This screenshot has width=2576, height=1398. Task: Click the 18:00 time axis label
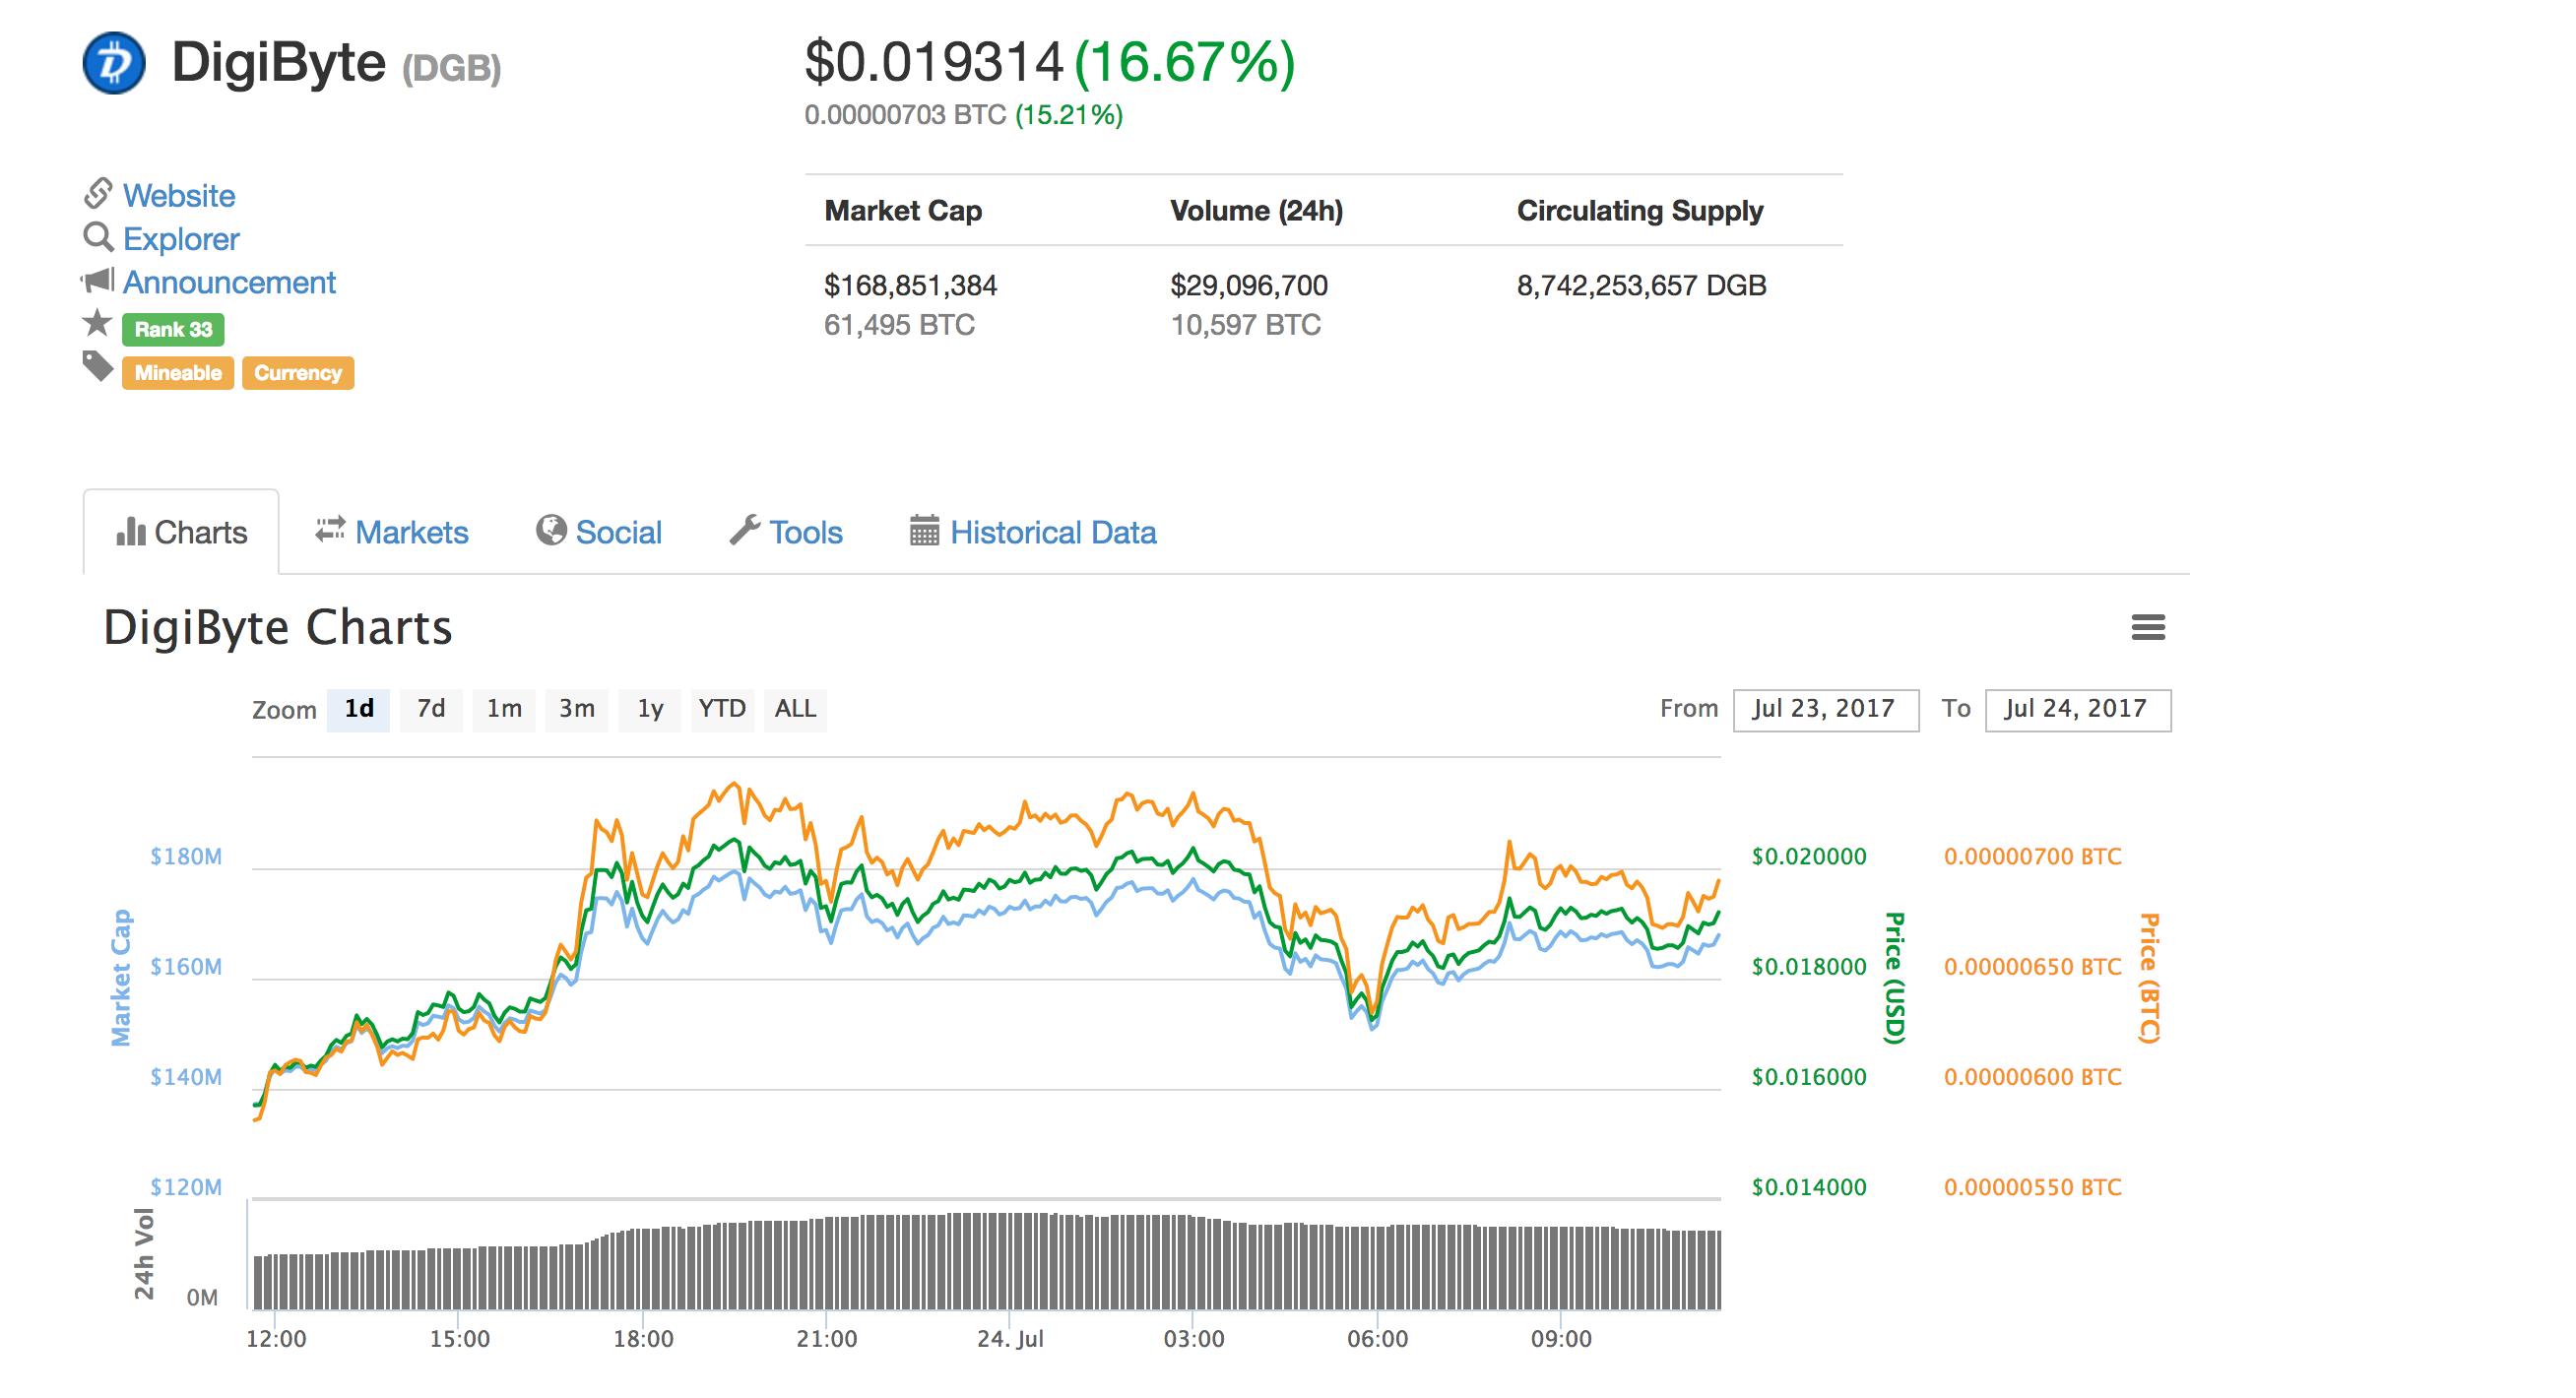pyautogui.click(x=643, y=1339)
